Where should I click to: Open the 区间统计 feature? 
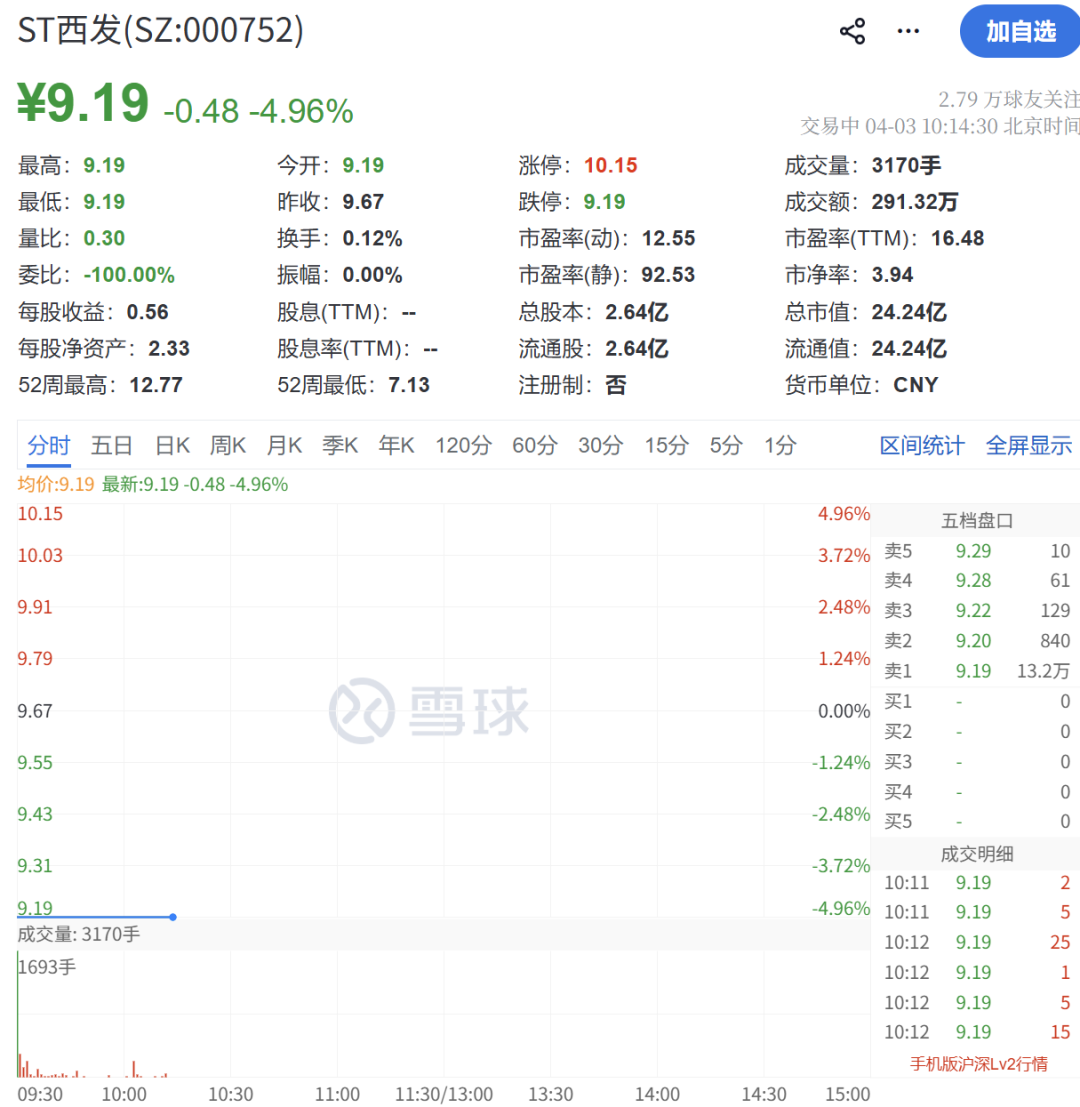click(x=921, y=445)
